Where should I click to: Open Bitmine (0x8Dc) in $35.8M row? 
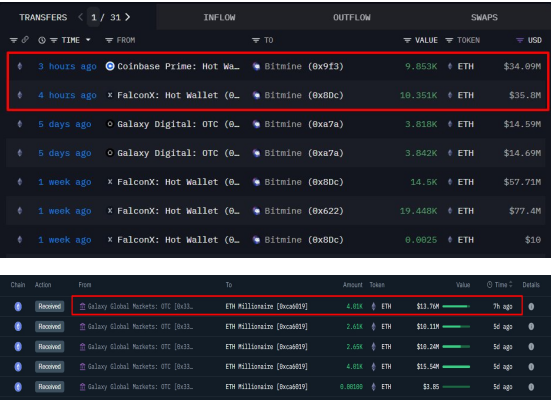(304, 95)
